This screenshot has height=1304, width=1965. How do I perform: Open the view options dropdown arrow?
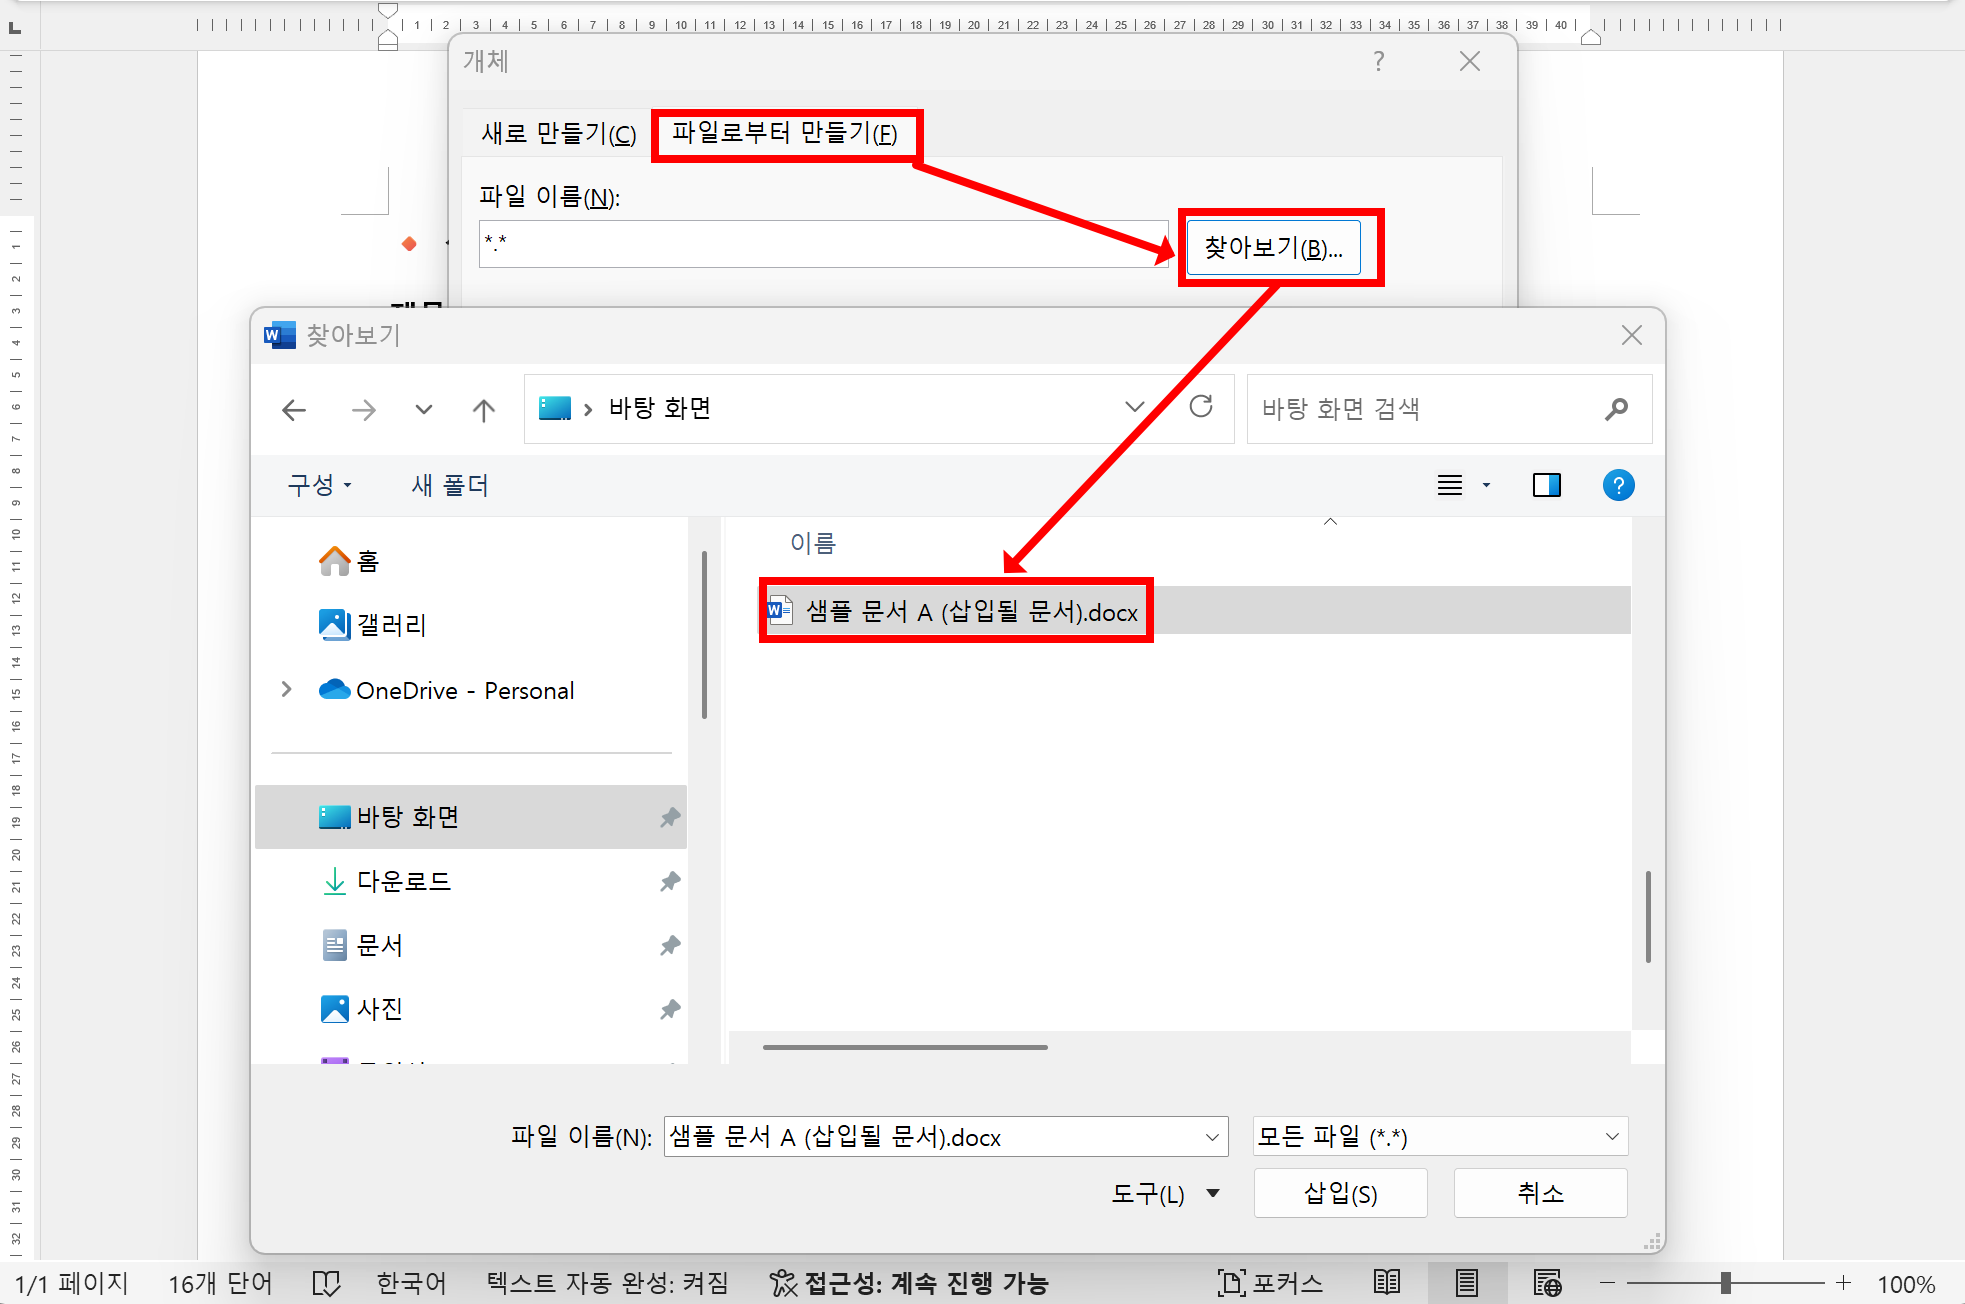pyautogui.click(x=1486, y=485)
